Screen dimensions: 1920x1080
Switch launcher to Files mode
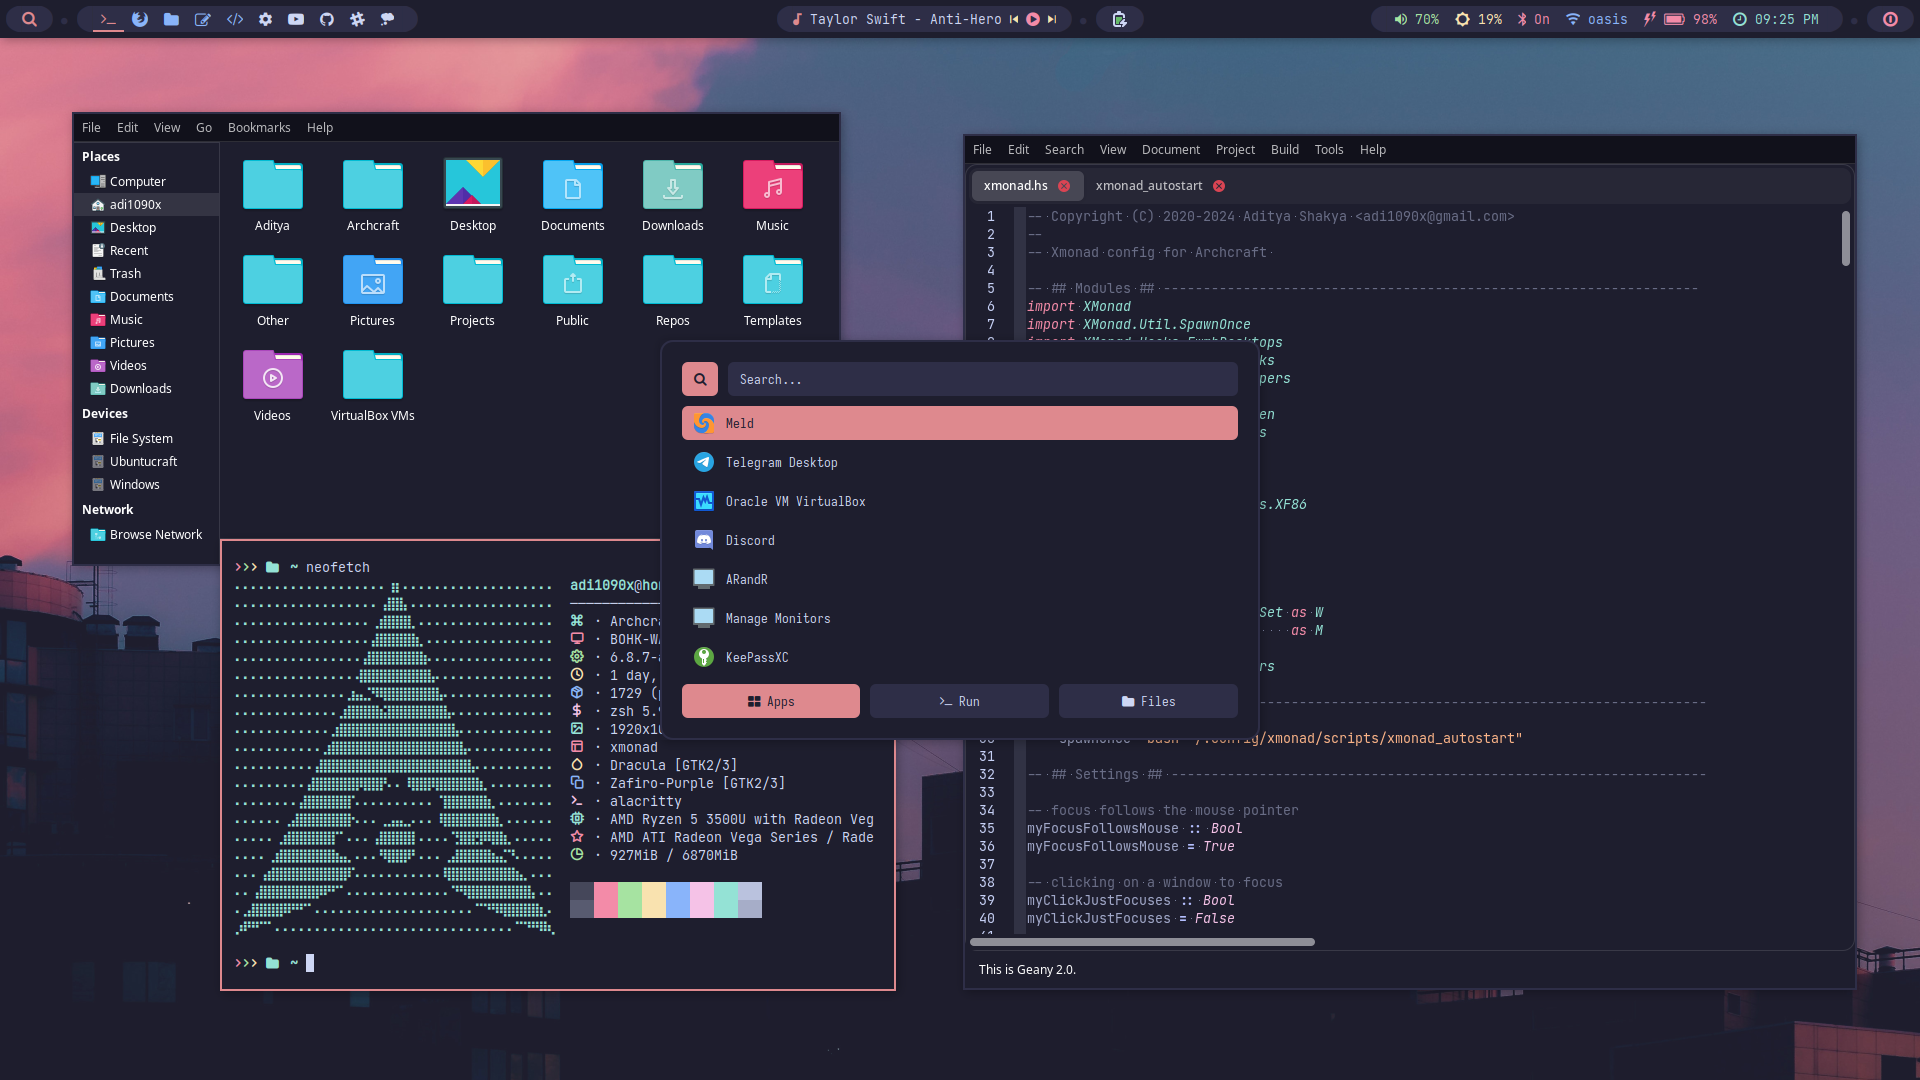pyautogui.click(x=1148, y=701)
